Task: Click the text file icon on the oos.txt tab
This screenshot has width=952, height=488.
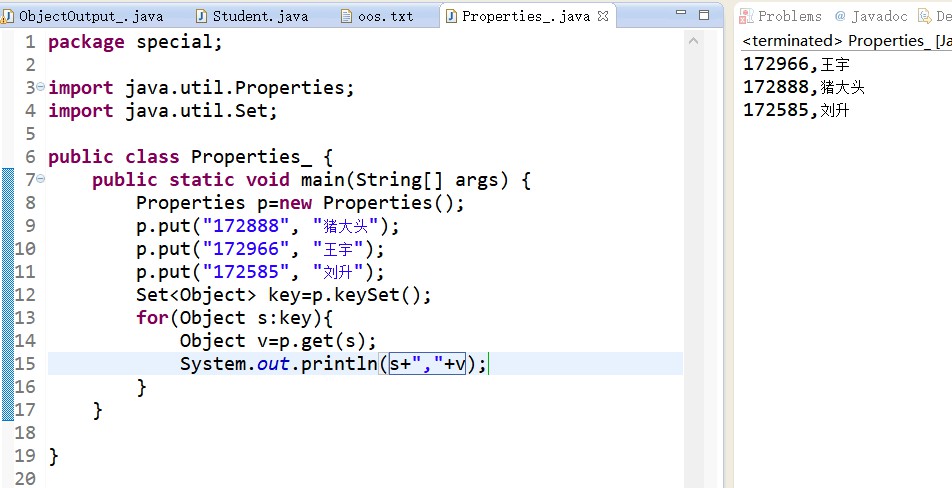Action: (346, 16)
